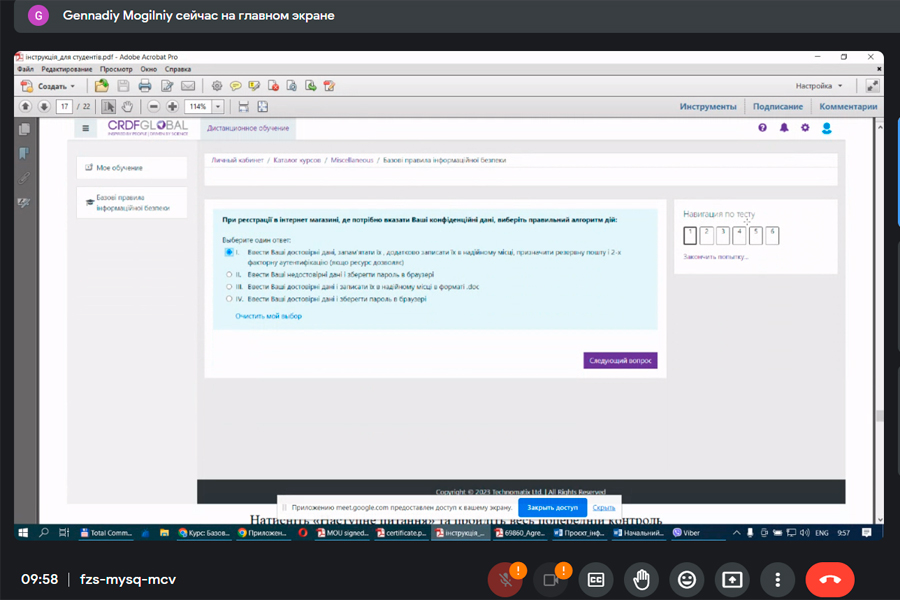
Task: Go to the previous page with the up arrow
Action: point(26,107)
